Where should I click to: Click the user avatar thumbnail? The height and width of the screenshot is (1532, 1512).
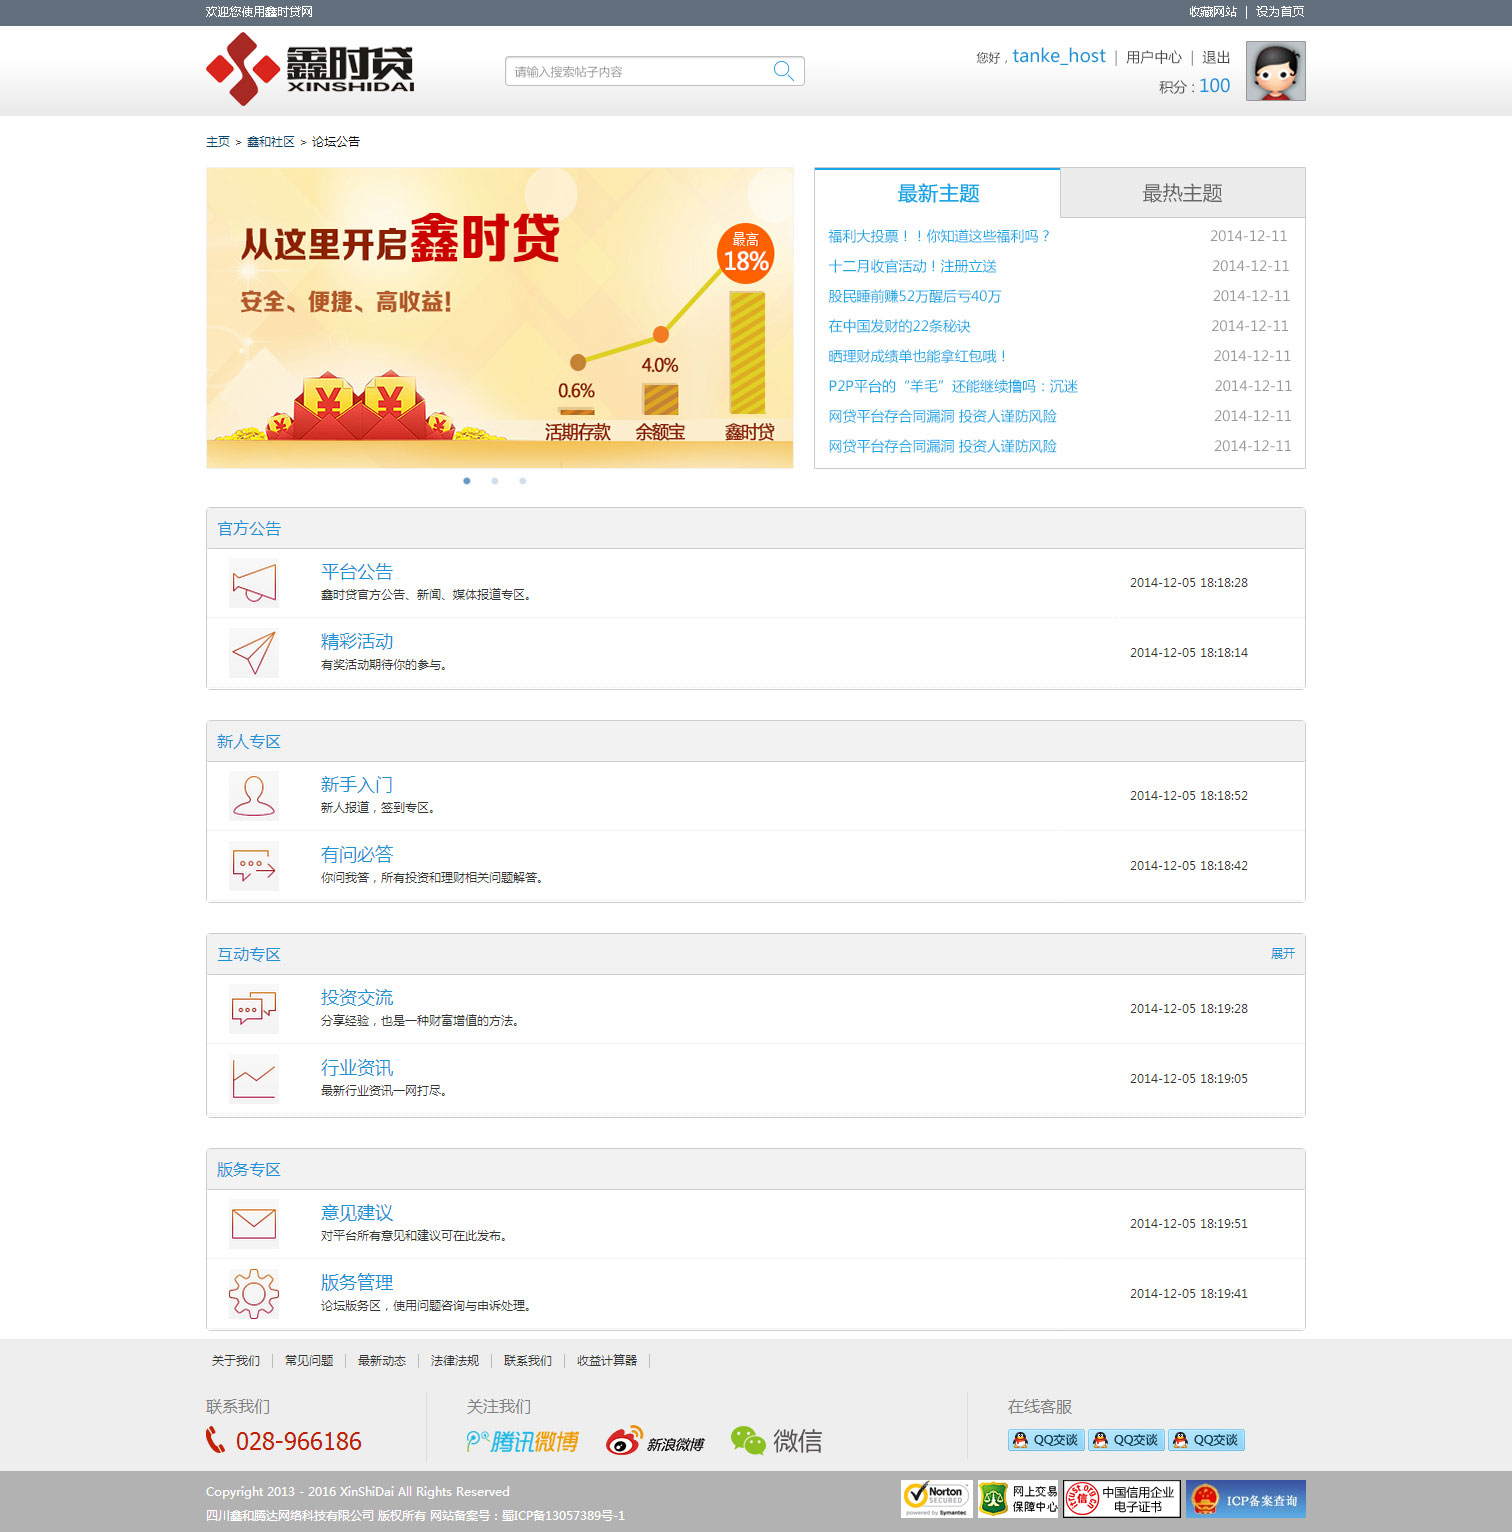click(1275, 71)
